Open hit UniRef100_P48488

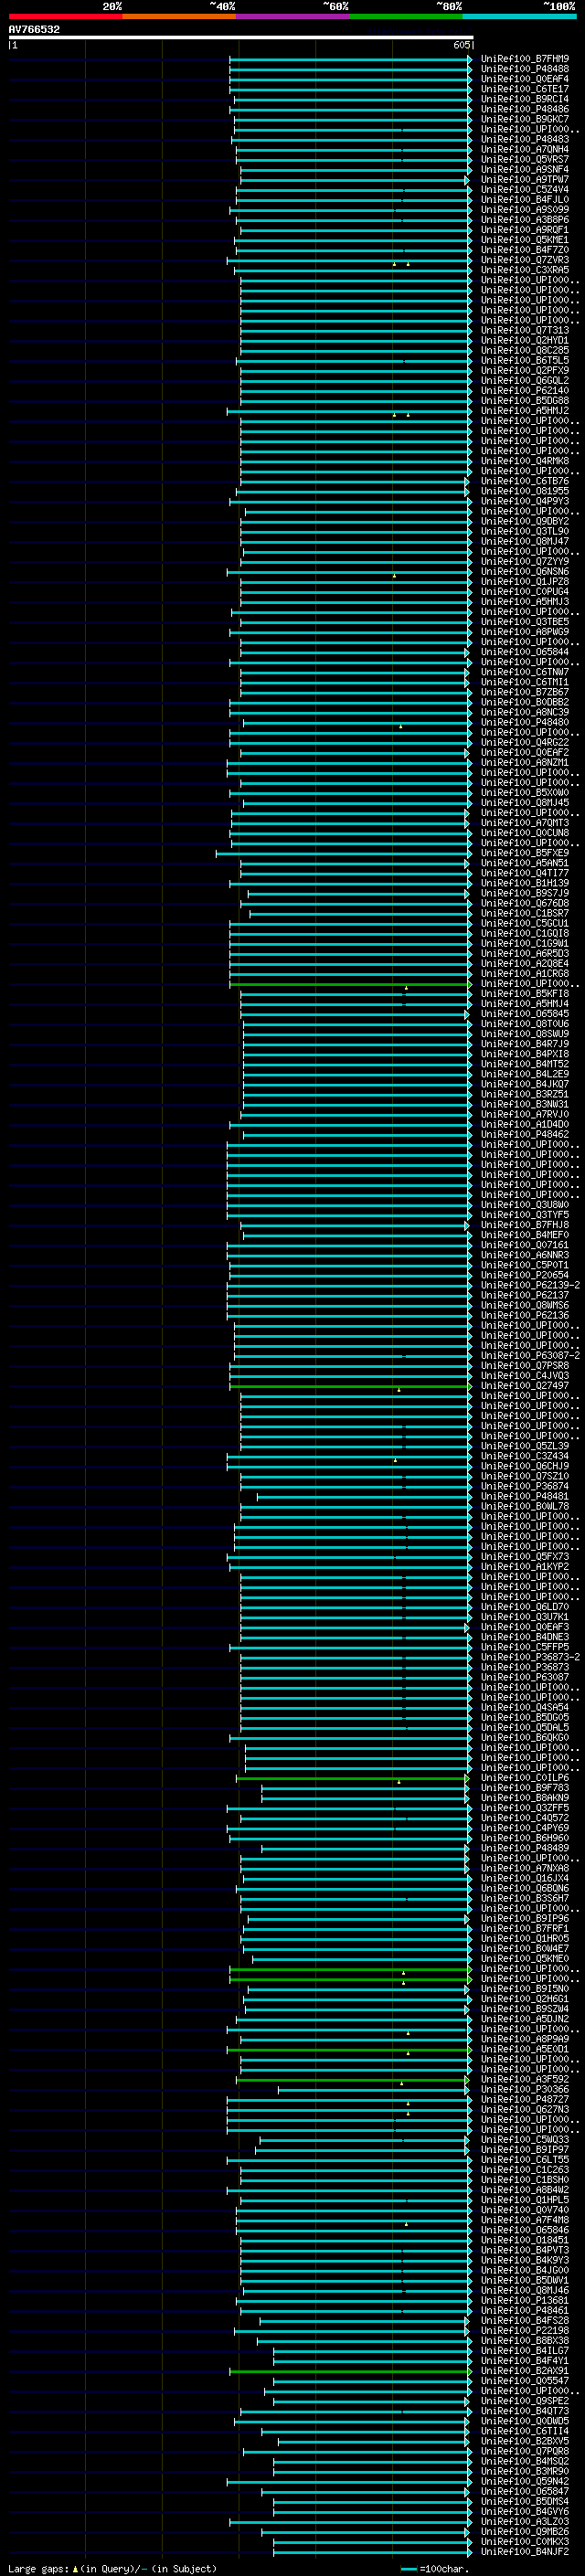(x=525, y=69)
